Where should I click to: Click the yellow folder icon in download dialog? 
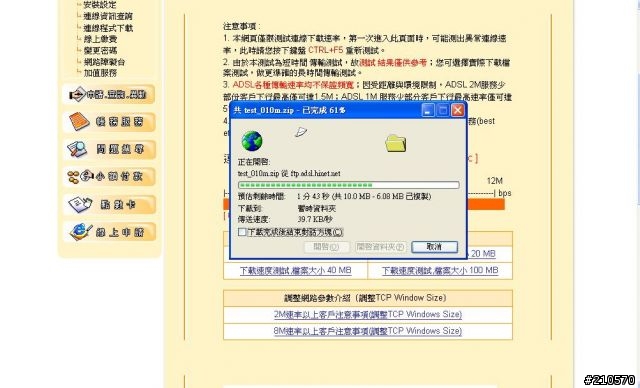click(396, 144)
